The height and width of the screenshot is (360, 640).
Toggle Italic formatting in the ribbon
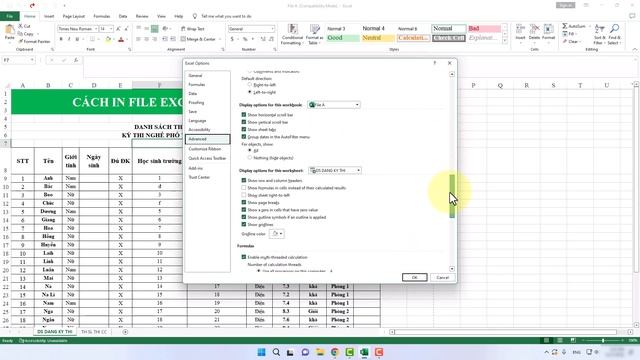coord(69,39)
